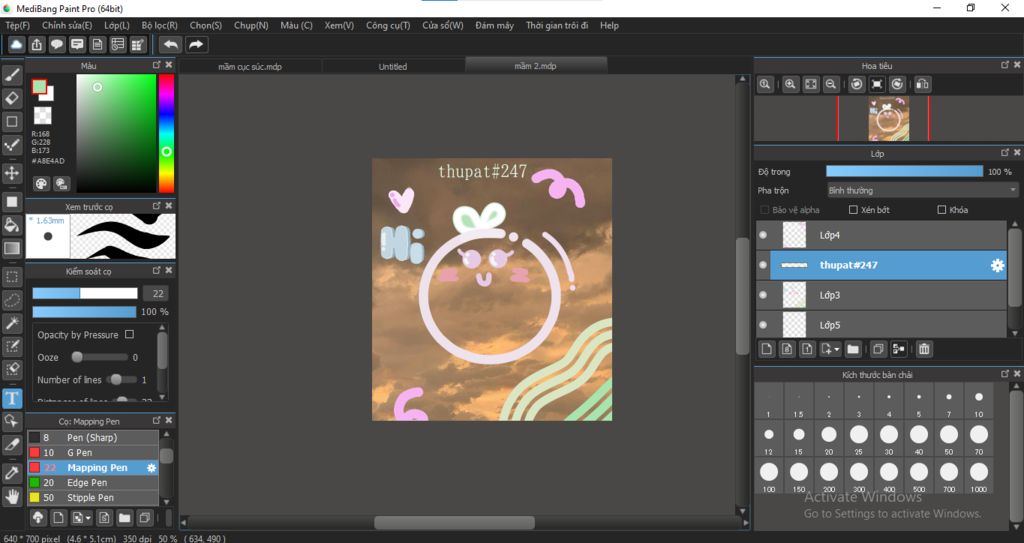Click the navigator canvas thumbnail
Viewport: 1024px width, 543px height.
pos(888,118)
